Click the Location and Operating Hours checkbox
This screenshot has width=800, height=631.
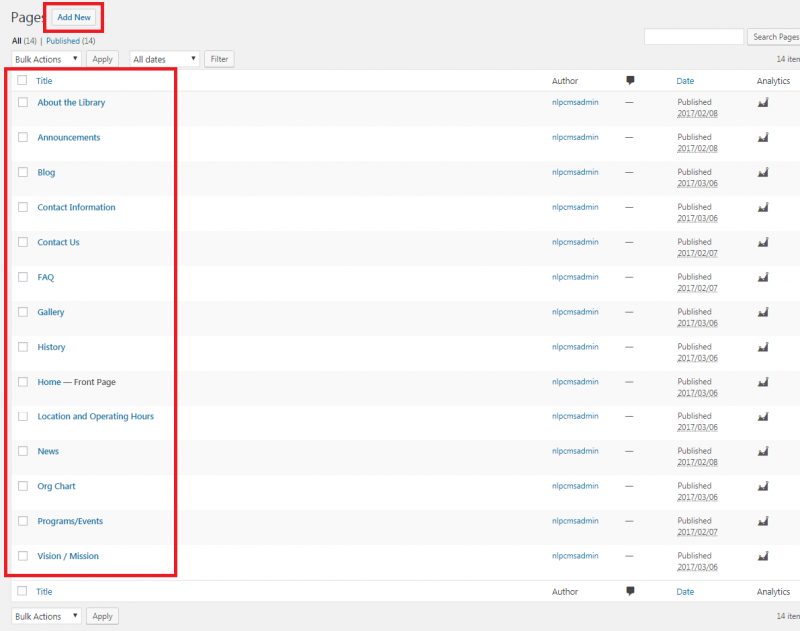[x=23, y=416]
